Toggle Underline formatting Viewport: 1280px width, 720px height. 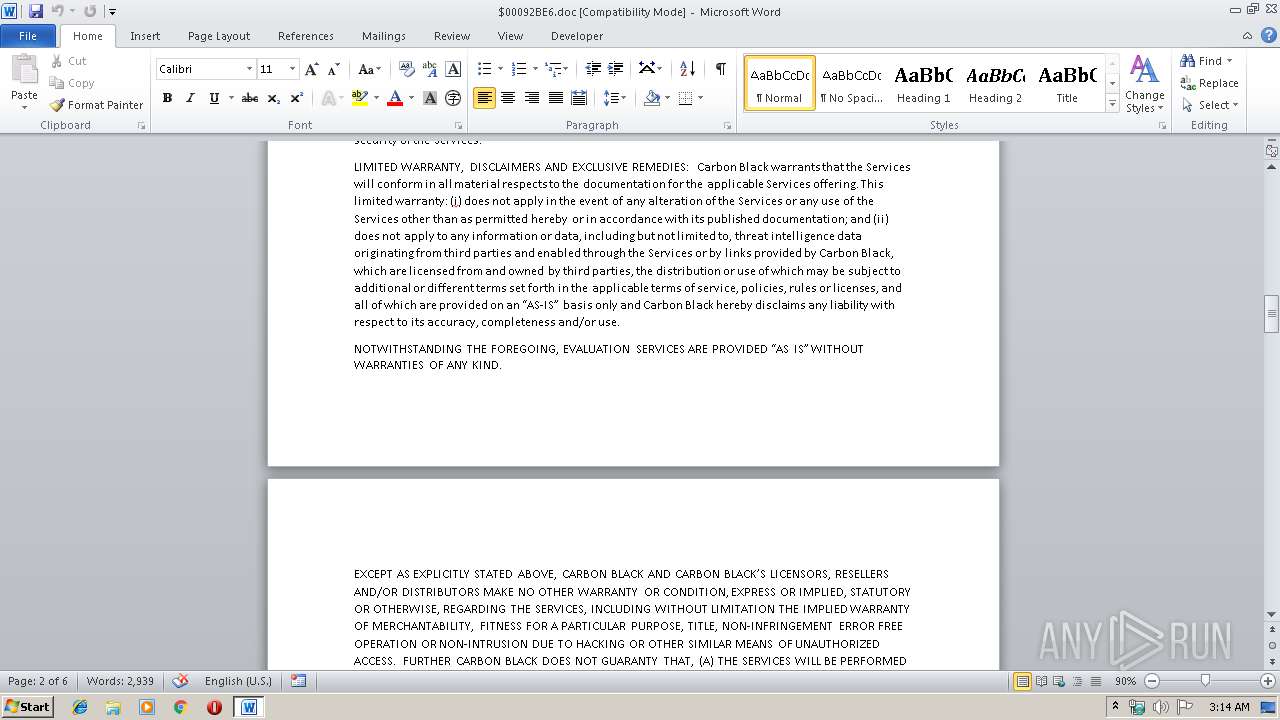[214, 98]
